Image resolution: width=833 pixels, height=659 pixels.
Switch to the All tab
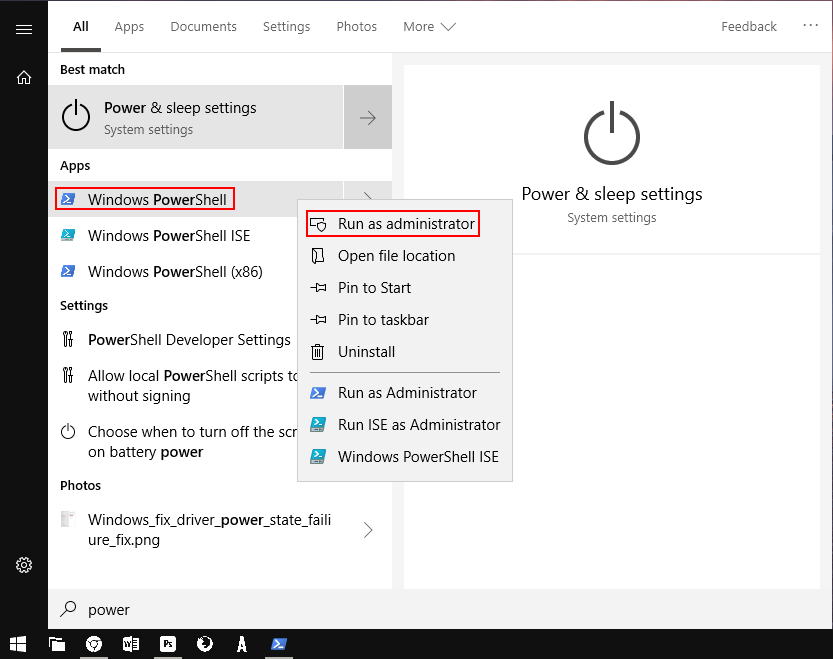point(81,27)
